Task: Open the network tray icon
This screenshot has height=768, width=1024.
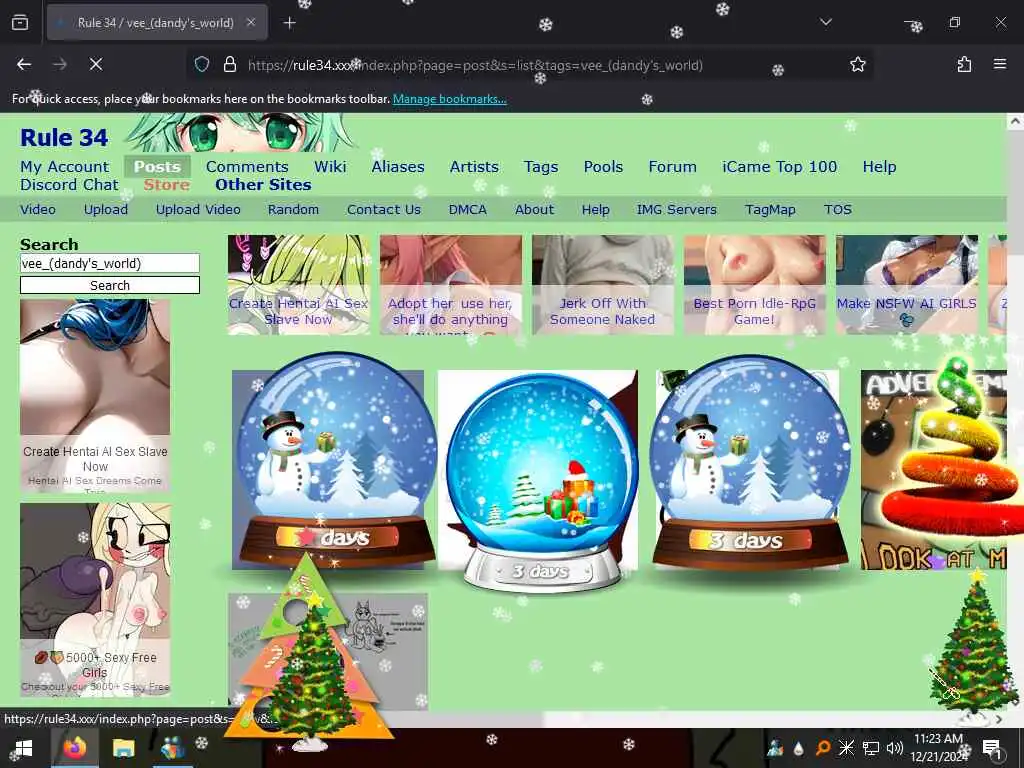Action: click(871, 748)
